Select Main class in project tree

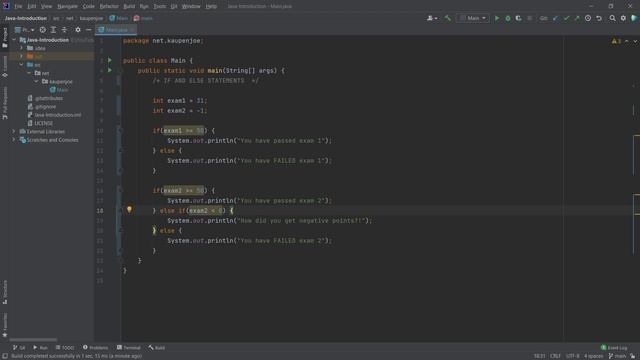tap(59, 90)
